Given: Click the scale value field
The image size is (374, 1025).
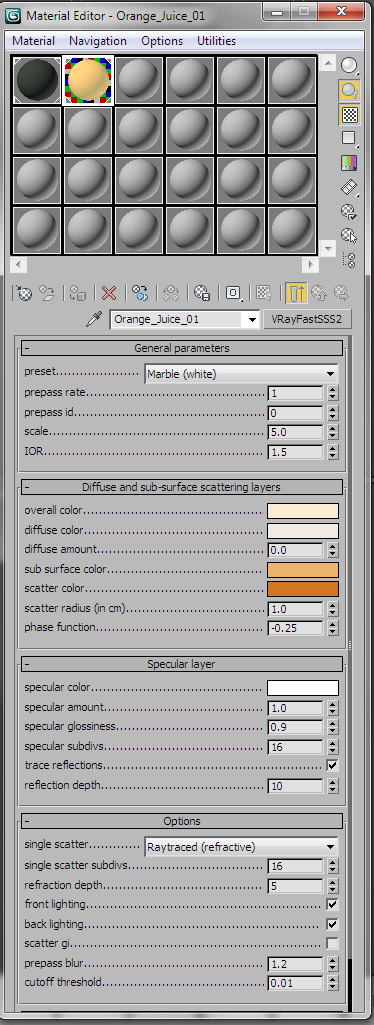Looking at the screenshot, I should [x=296, y=433].
